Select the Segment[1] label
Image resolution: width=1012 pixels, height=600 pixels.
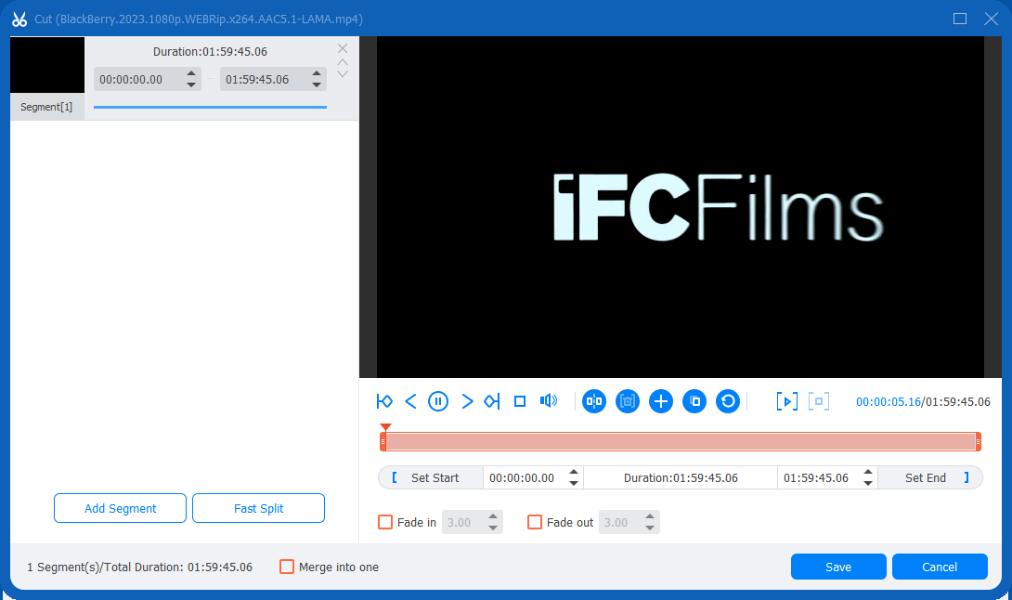[x=46, y=106]
